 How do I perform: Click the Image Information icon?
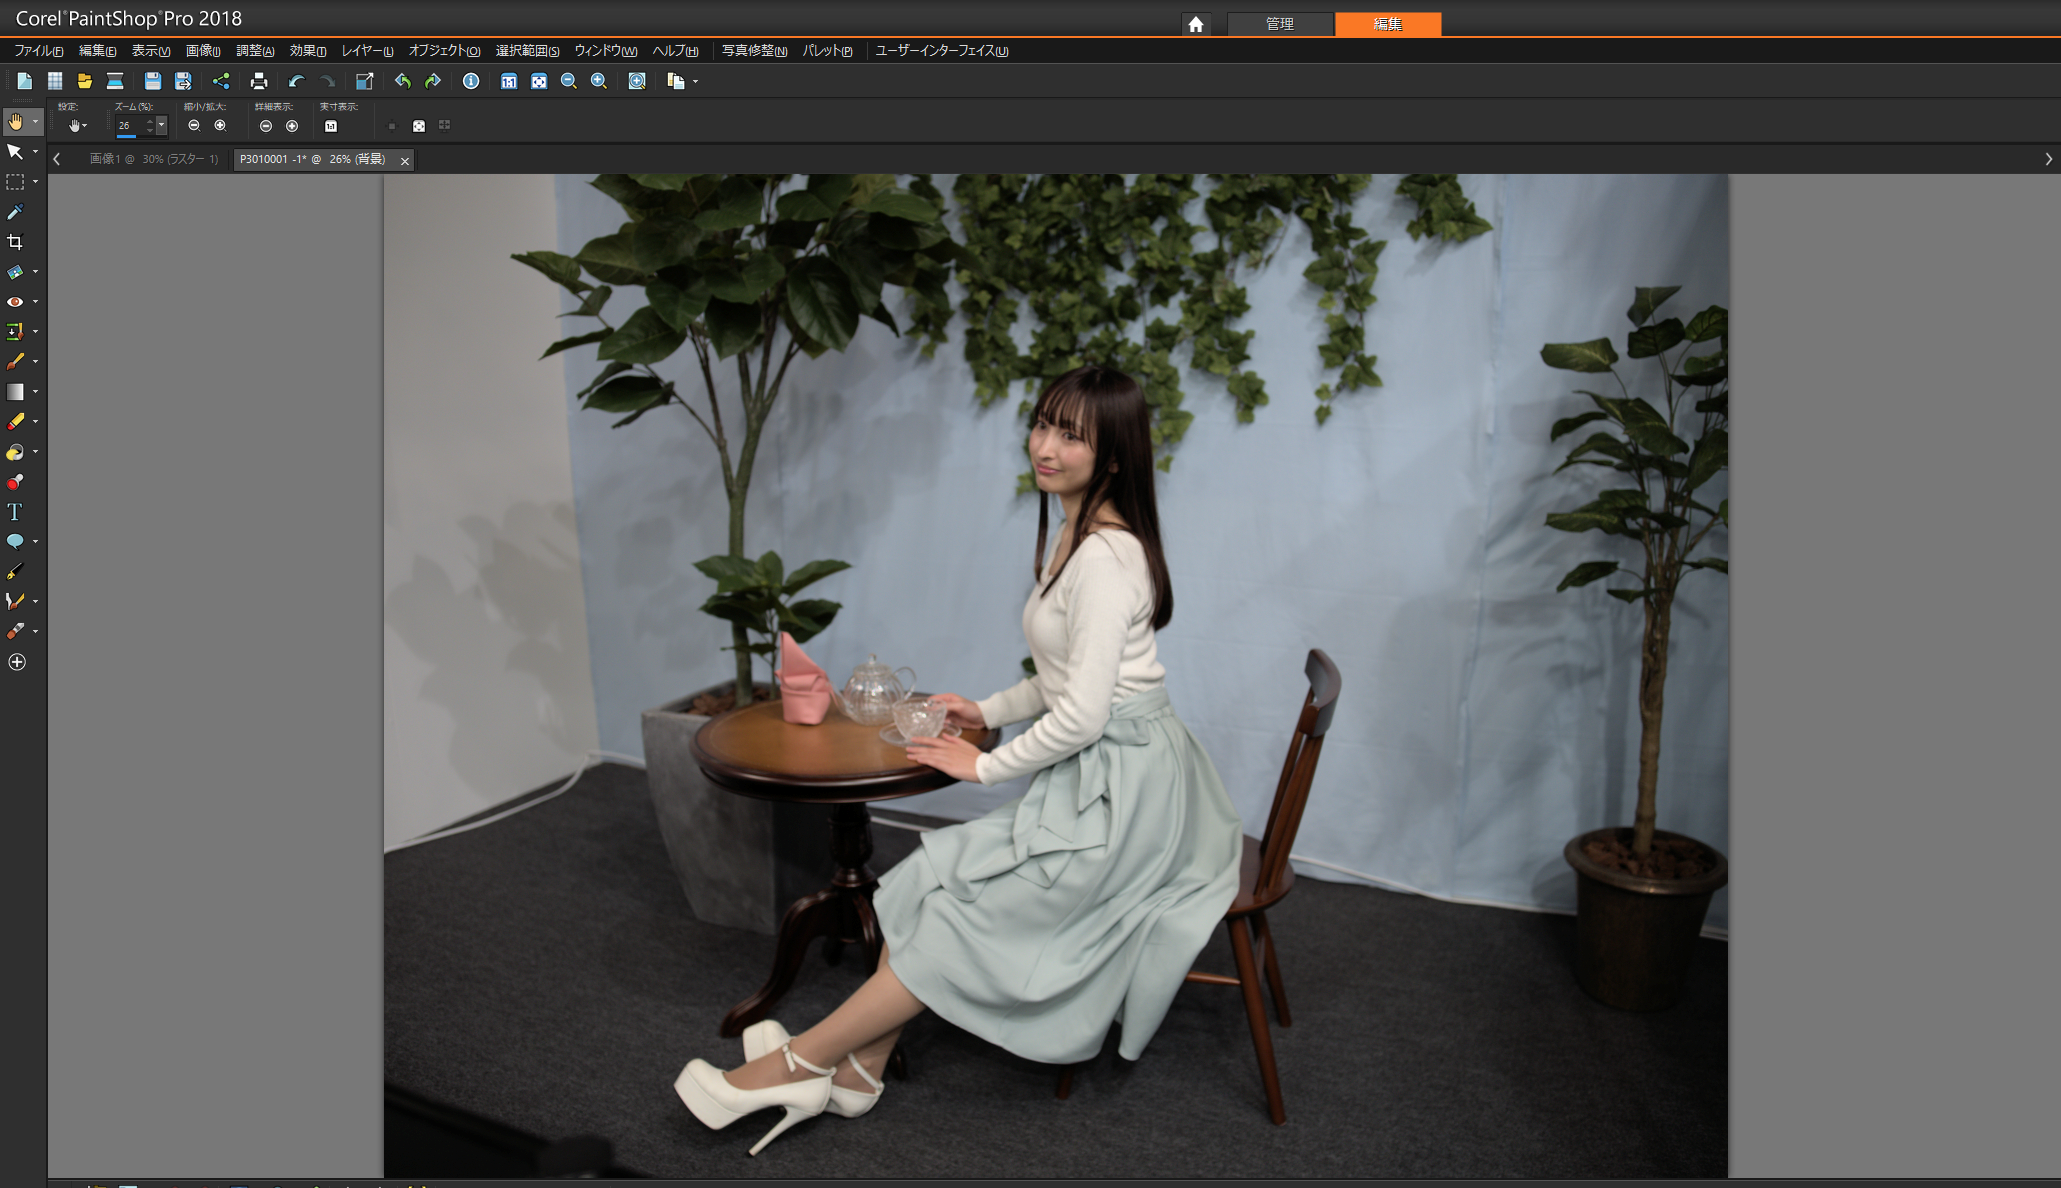pos(471,81)
